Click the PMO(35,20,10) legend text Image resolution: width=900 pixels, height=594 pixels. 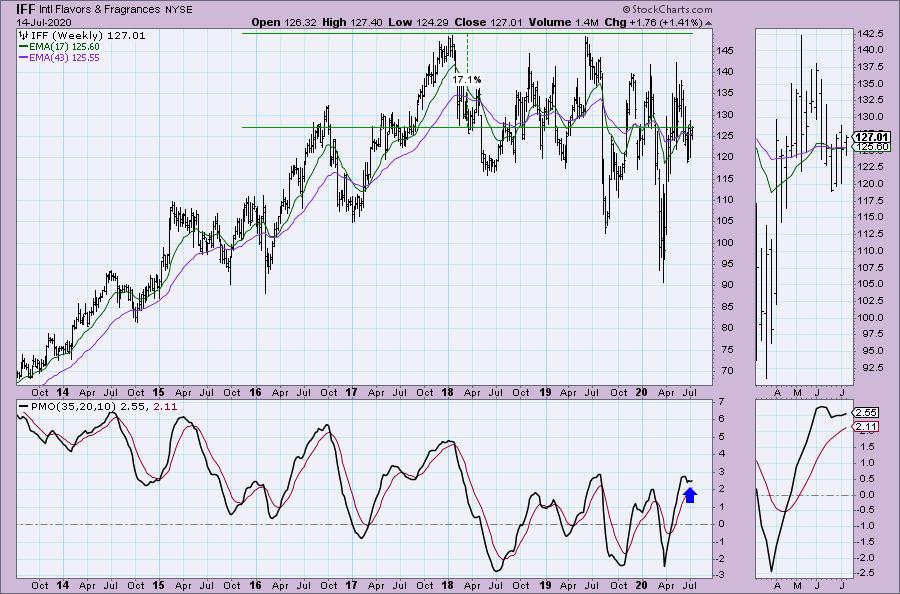pyautogui.click(x=73, y=406)
